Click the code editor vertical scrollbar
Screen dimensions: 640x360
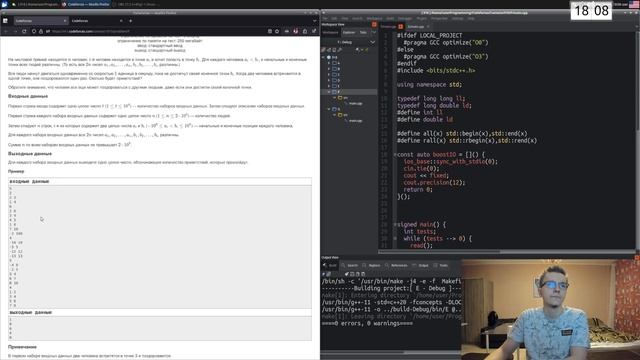pyautogui.click(x=637, y=82)
